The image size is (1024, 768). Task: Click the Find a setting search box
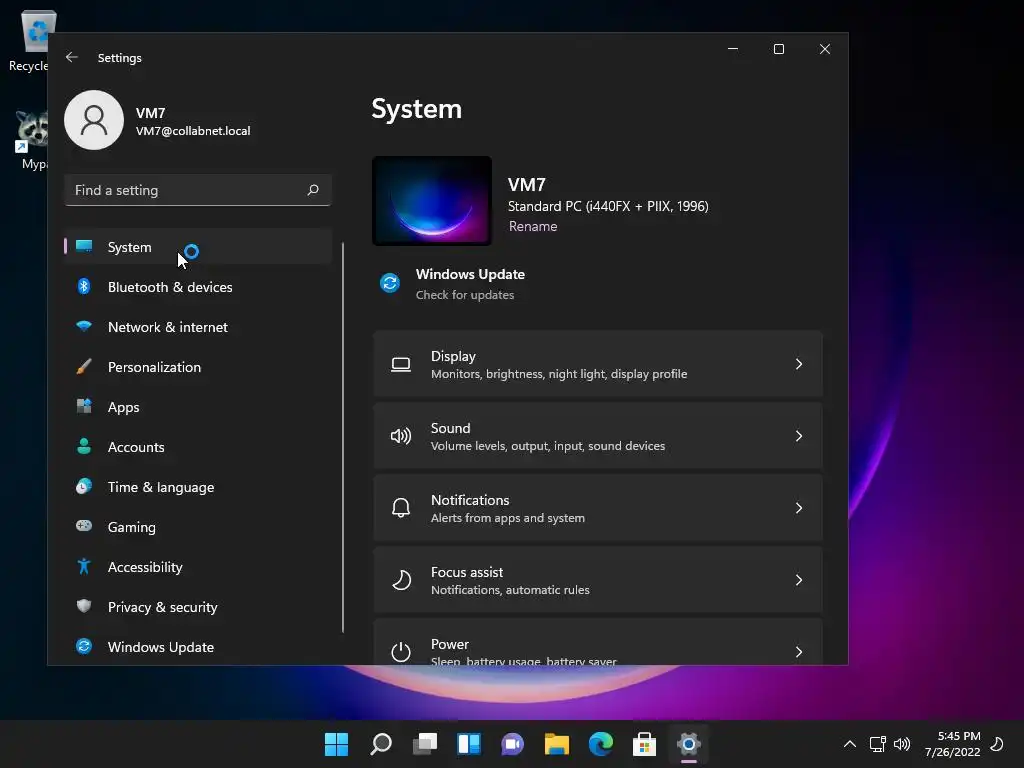198,189
